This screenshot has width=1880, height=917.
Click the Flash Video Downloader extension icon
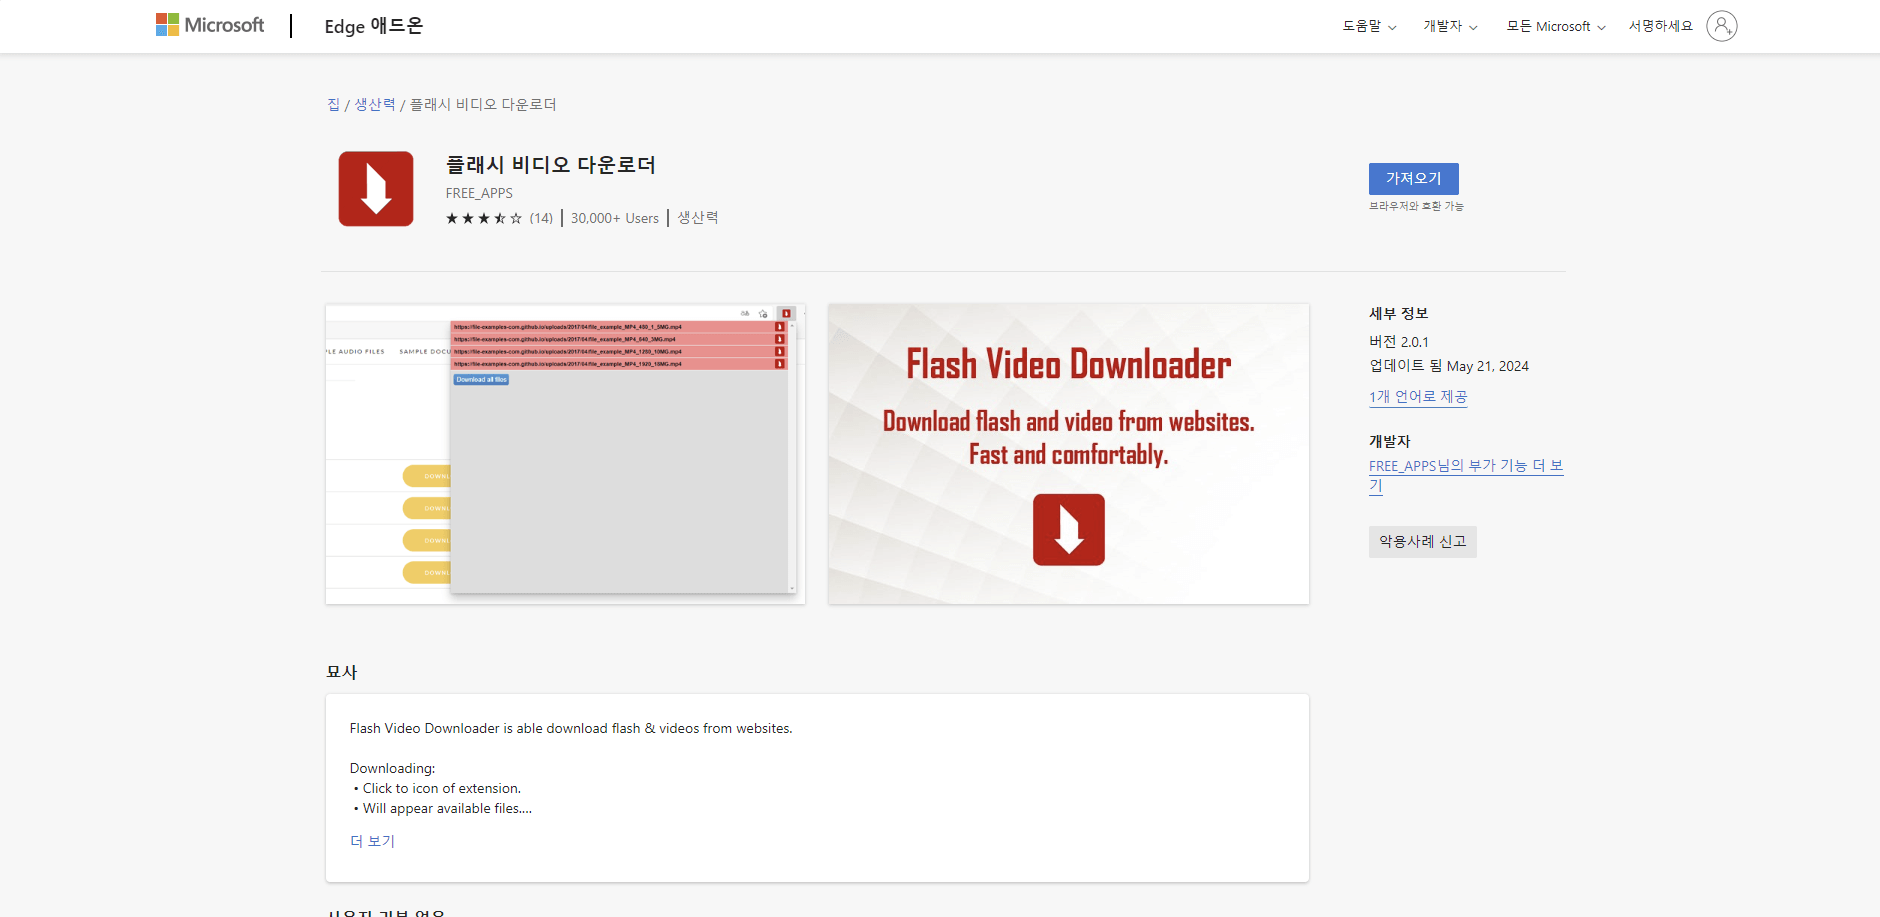point(376,188)
